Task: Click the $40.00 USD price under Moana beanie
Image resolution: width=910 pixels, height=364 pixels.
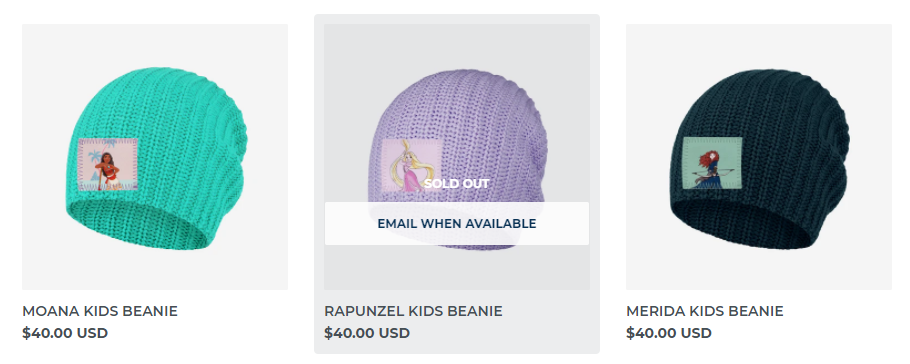Action: click(x=65, y=333)
